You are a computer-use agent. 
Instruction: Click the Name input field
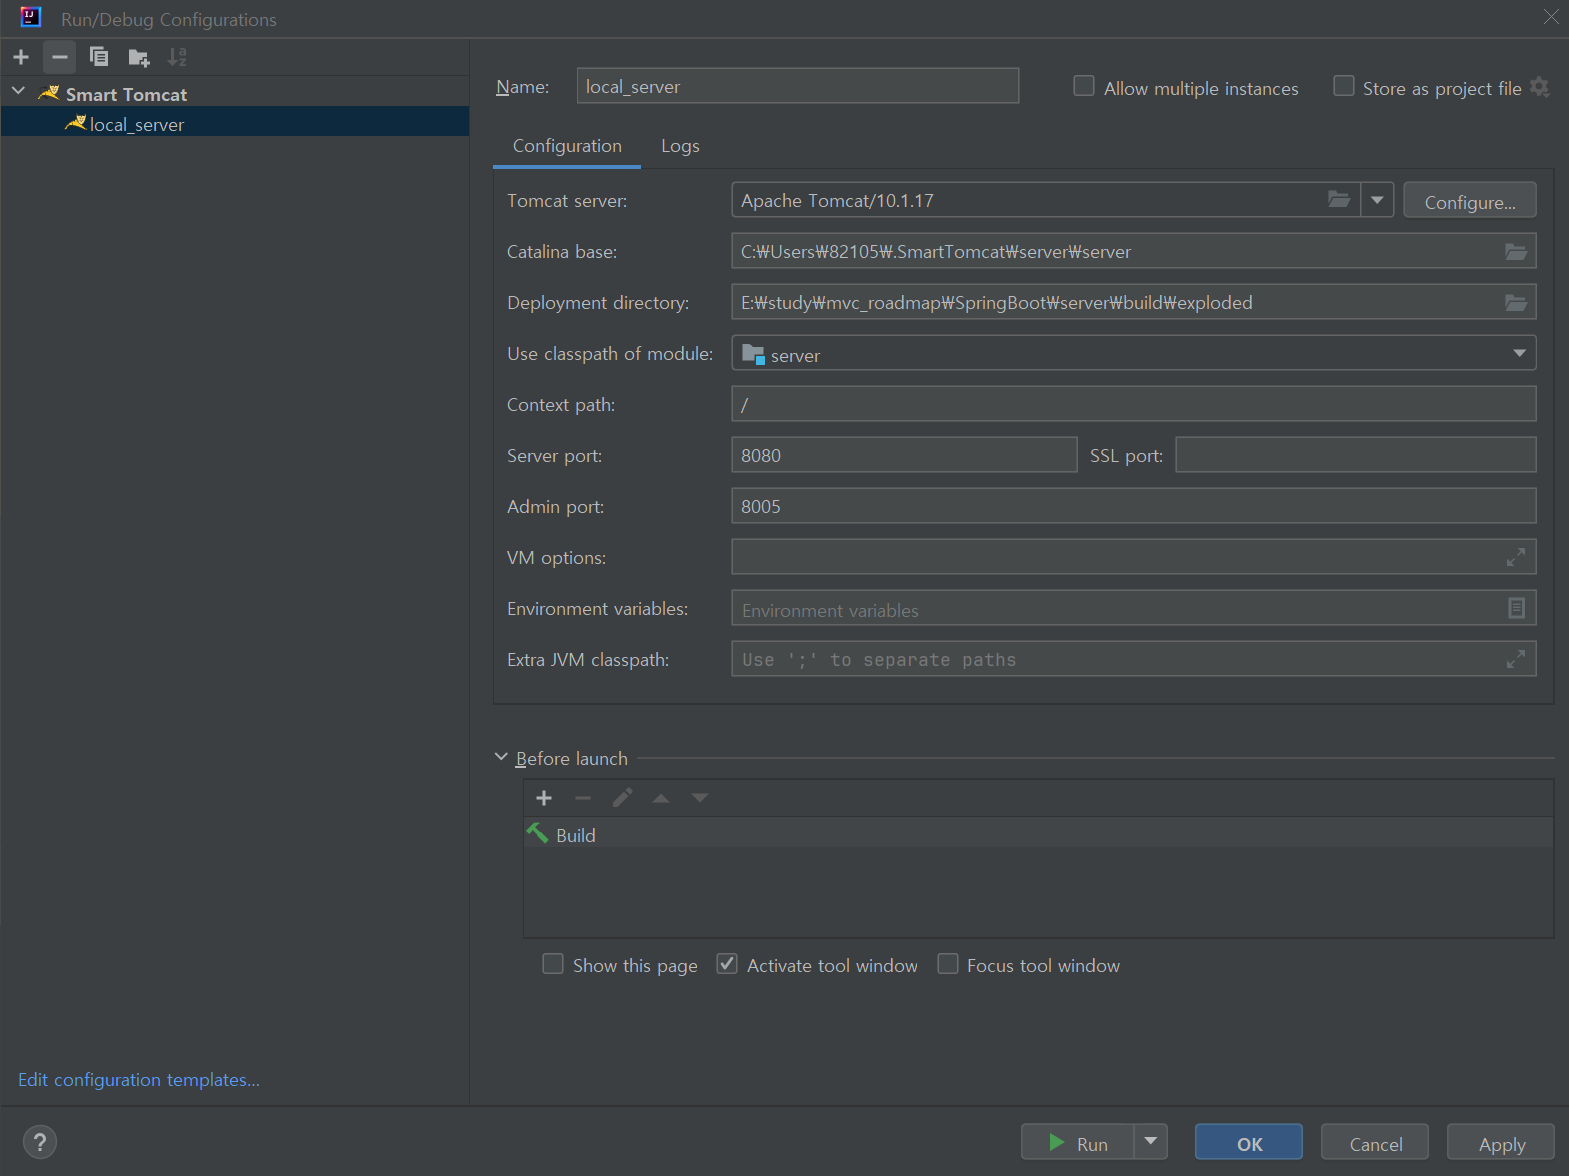tap(798, 86)
